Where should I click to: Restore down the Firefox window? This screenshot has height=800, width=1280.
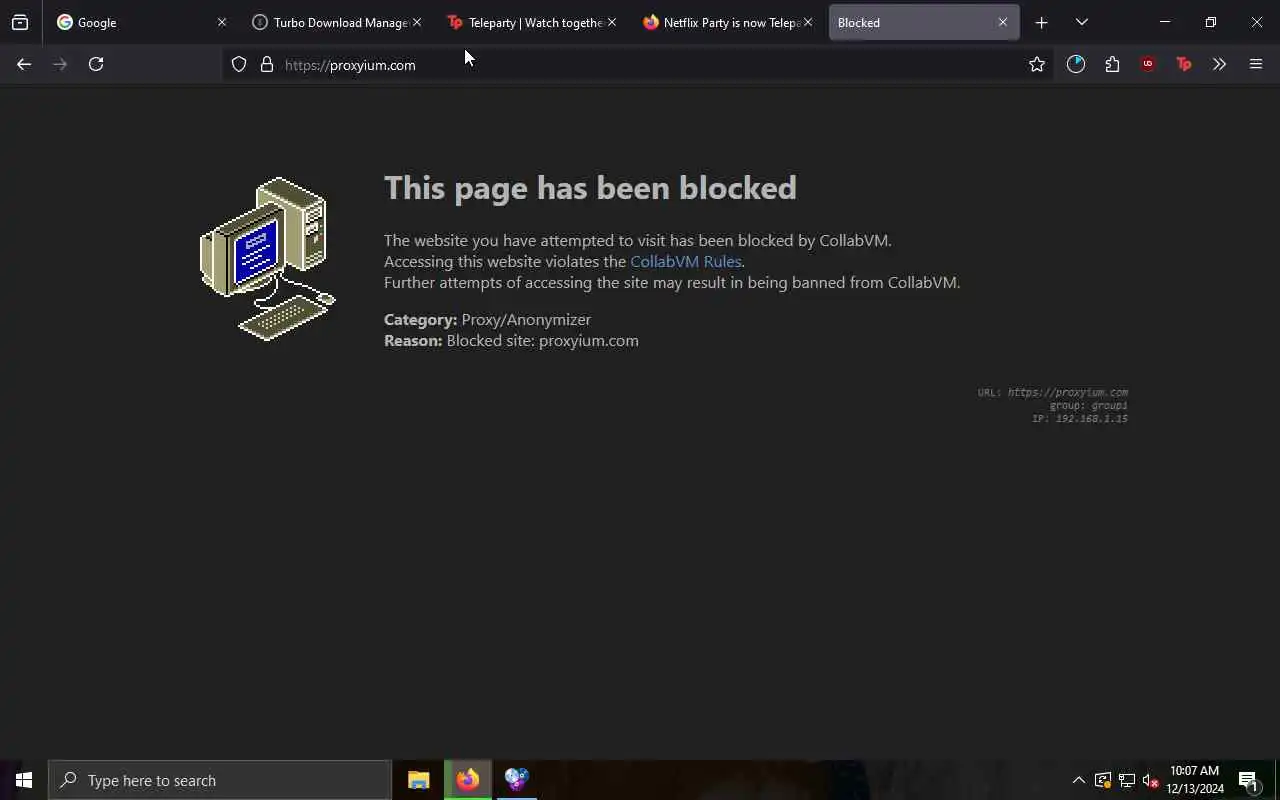click(1210, 22)
